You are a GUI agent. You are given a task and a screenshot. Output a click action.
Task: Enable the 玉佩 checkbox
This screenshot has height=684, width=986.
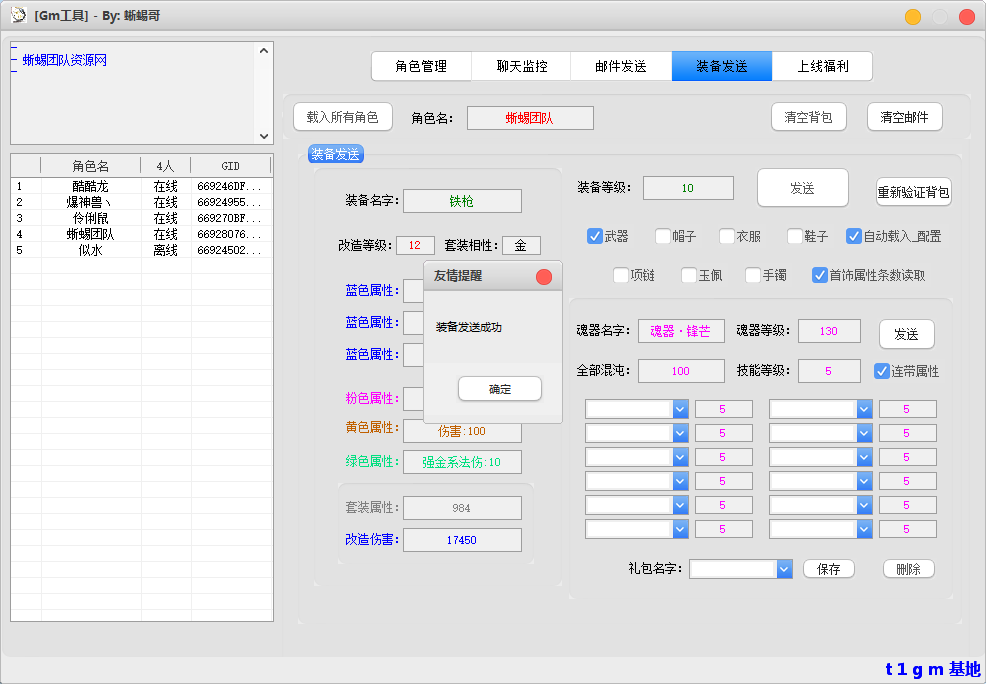pos(689,275)
